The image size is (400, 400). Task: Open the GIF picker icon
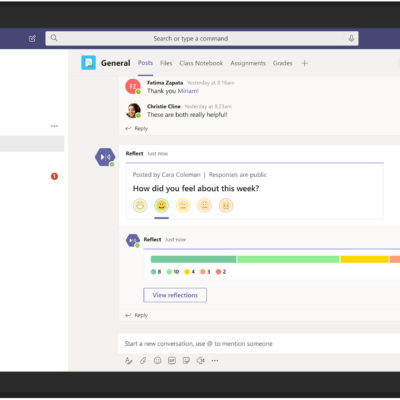click(x=172, y=361)
